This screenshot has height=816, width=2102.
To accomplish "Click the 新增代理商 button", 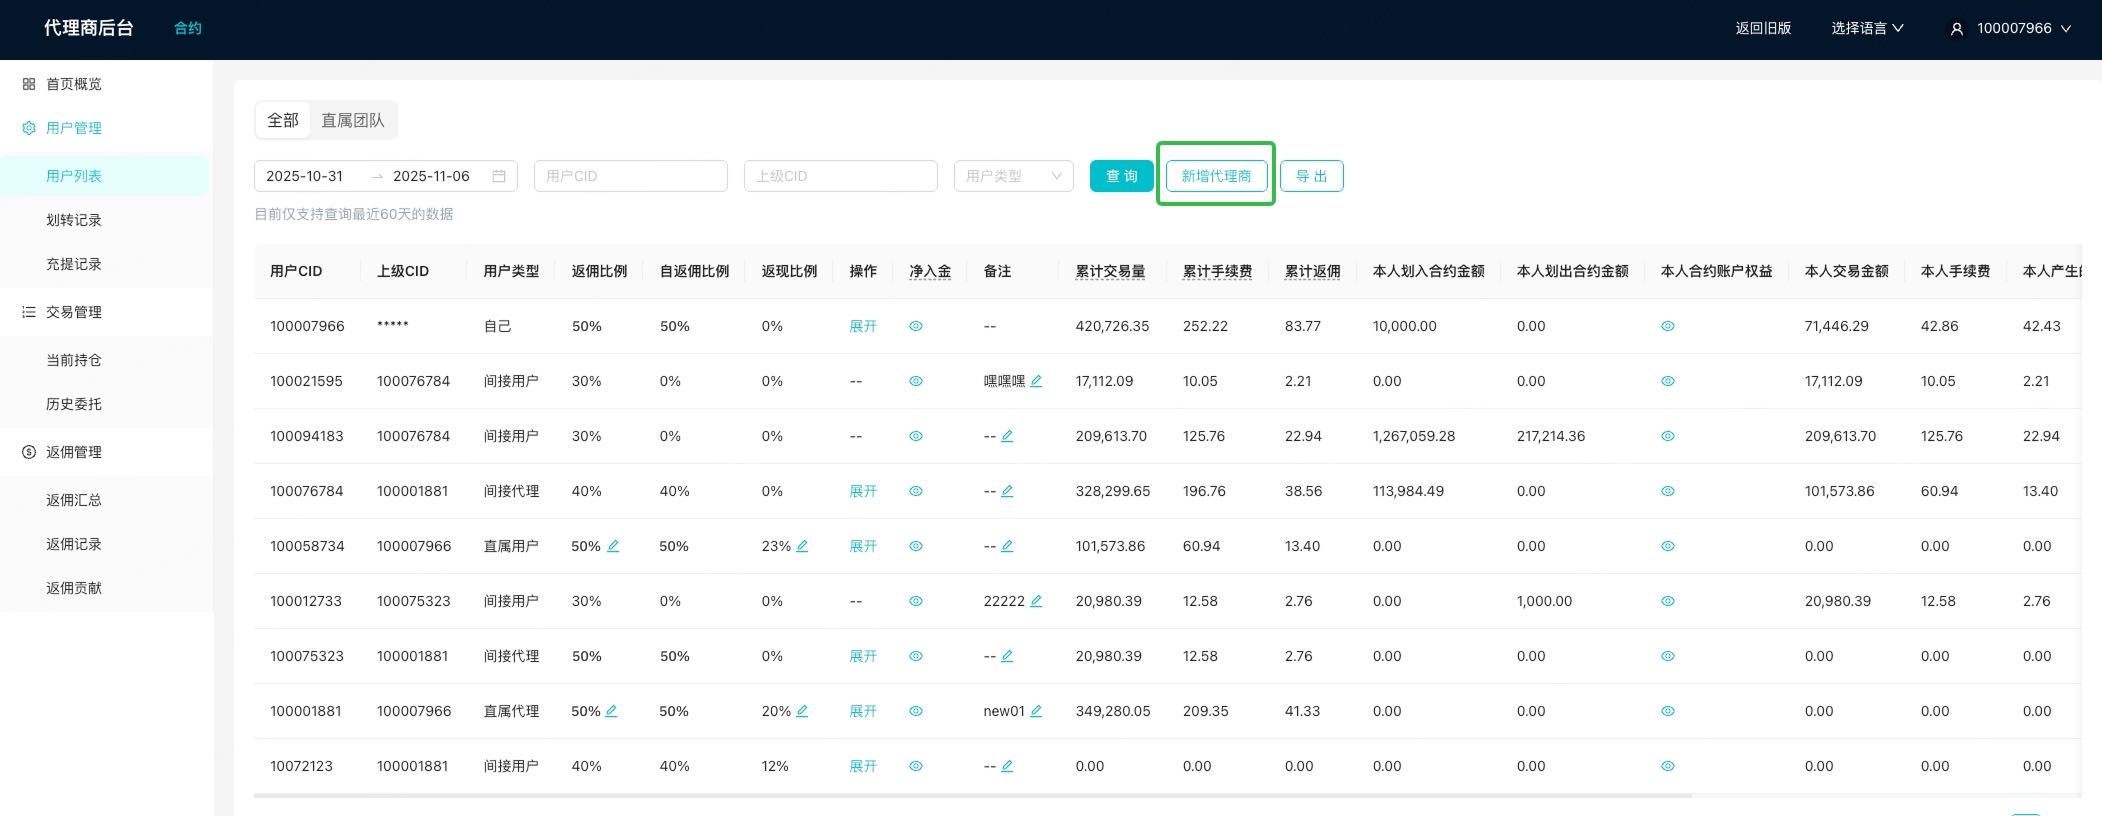I will point(1216,176).
